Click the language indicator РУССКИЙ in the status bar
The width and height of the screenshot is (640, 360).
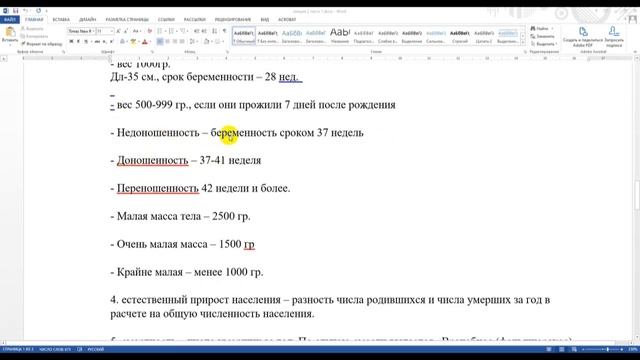[96, 349]
